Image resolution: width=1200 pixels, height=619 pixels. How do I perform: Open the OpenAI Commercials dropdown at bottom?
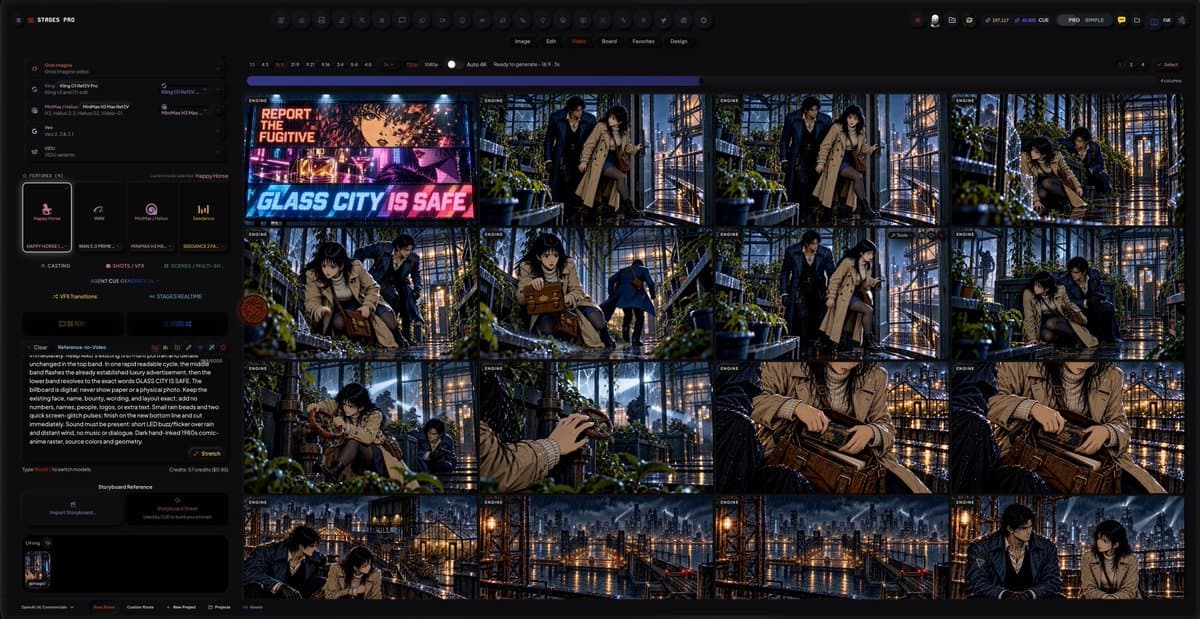pos(50,607)
